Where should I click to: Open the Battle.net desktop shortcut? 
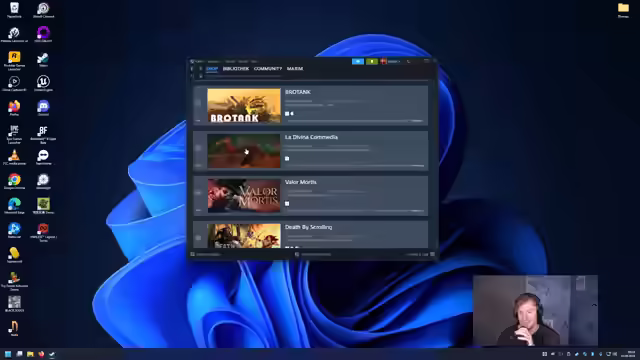click(14, 231)
